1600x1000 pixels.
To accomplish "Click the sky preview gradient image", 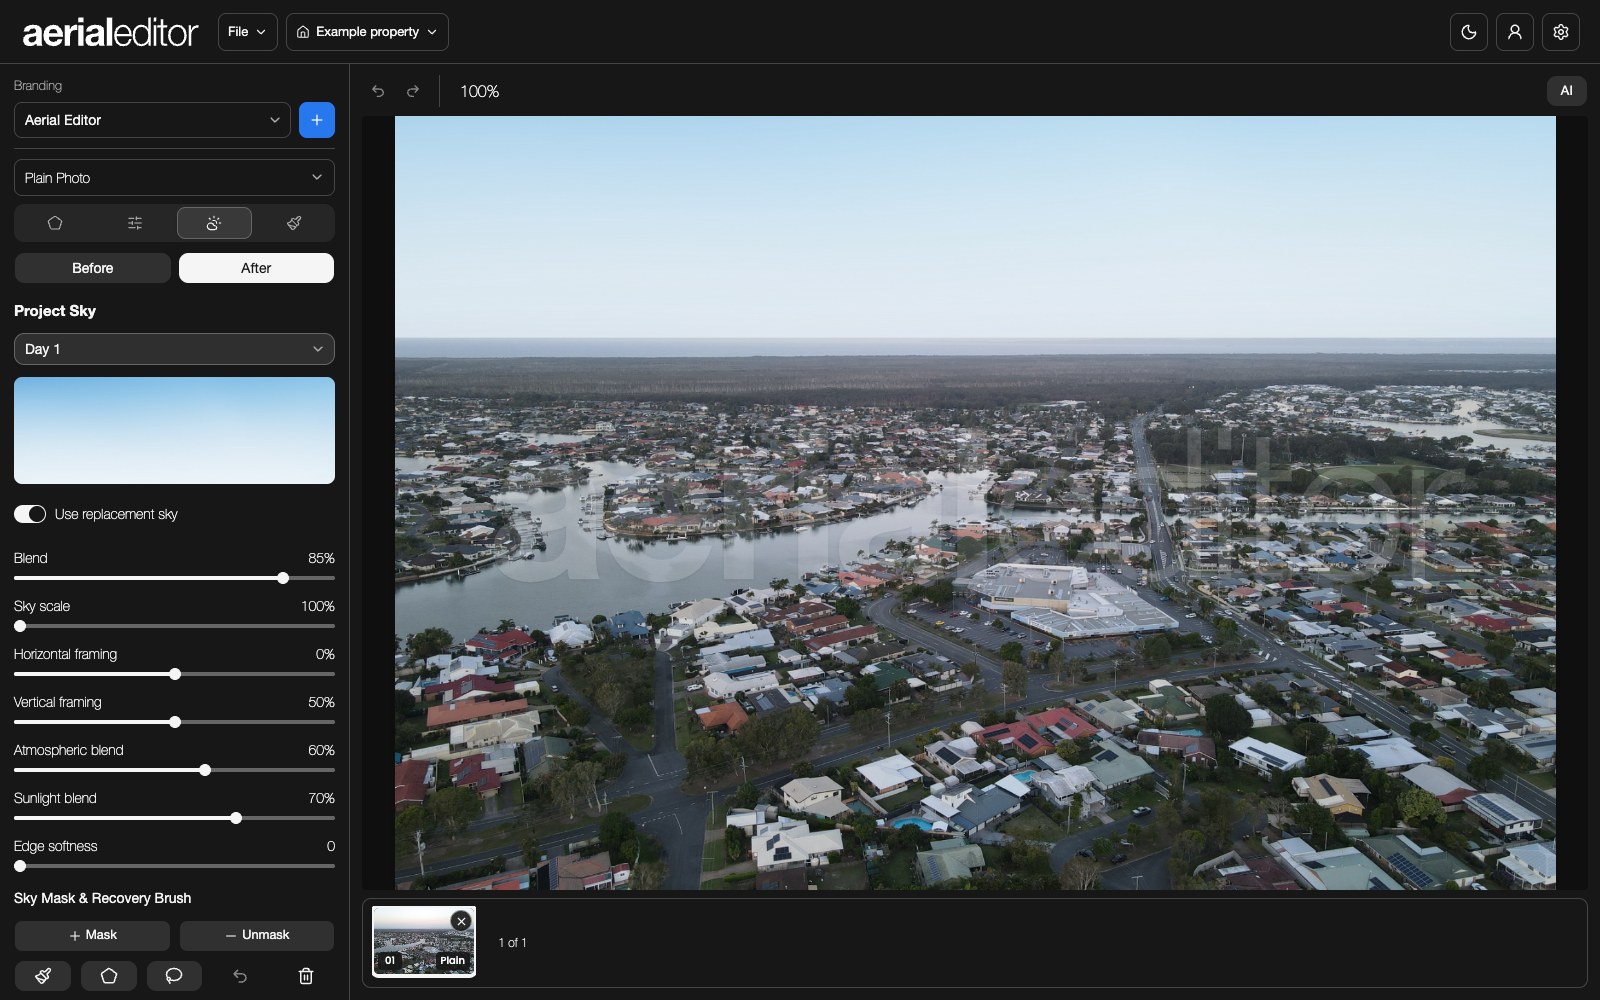I will pyautogui.click(x=174, y=430).
